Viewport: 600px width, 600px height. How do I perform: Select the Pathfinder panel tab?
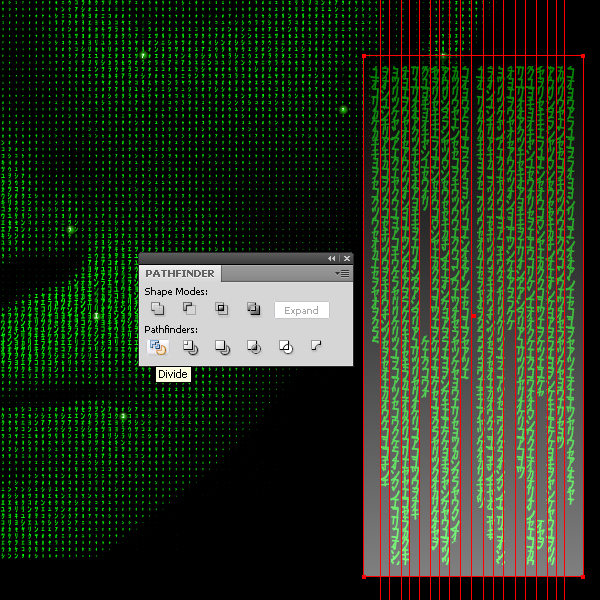point(180,274)
